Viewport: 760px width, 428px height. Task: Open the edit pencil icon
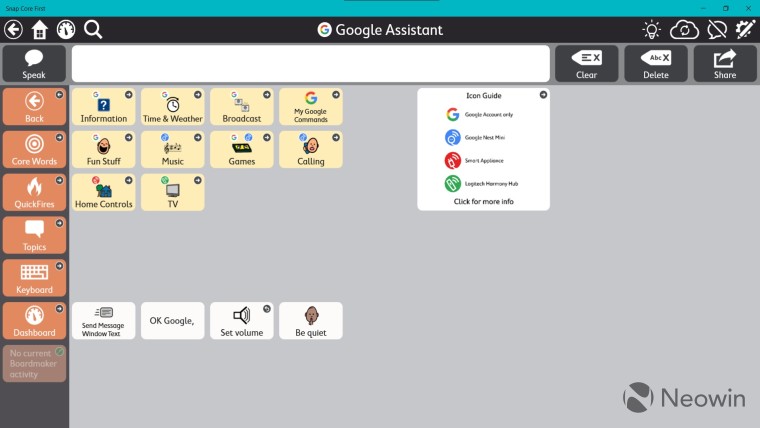pos(745,30)
